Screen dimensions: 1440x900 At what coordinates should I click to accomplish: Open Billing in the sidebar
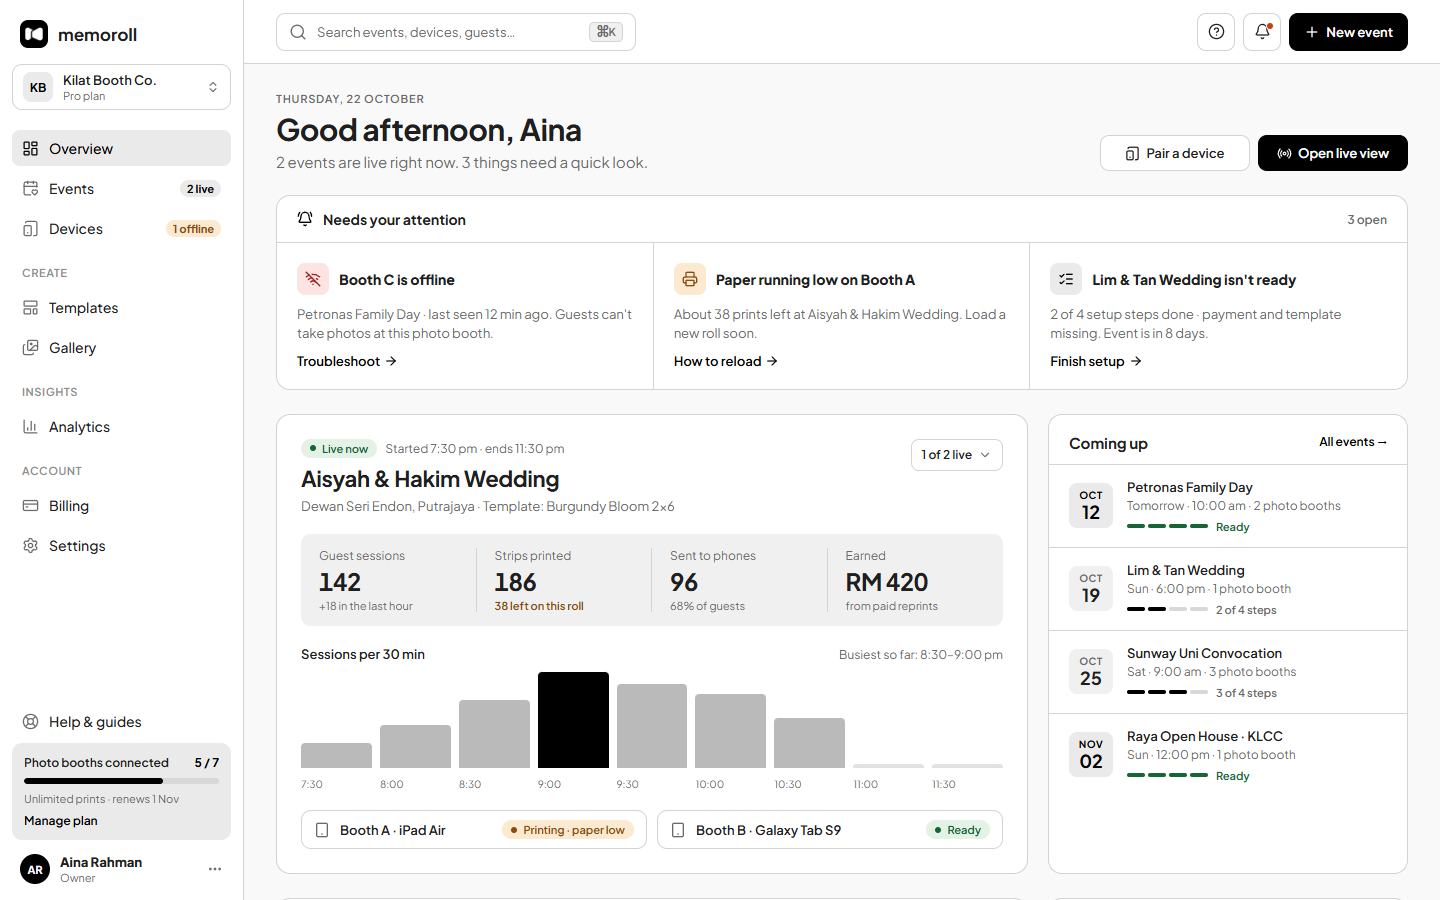tap(121, 505)
